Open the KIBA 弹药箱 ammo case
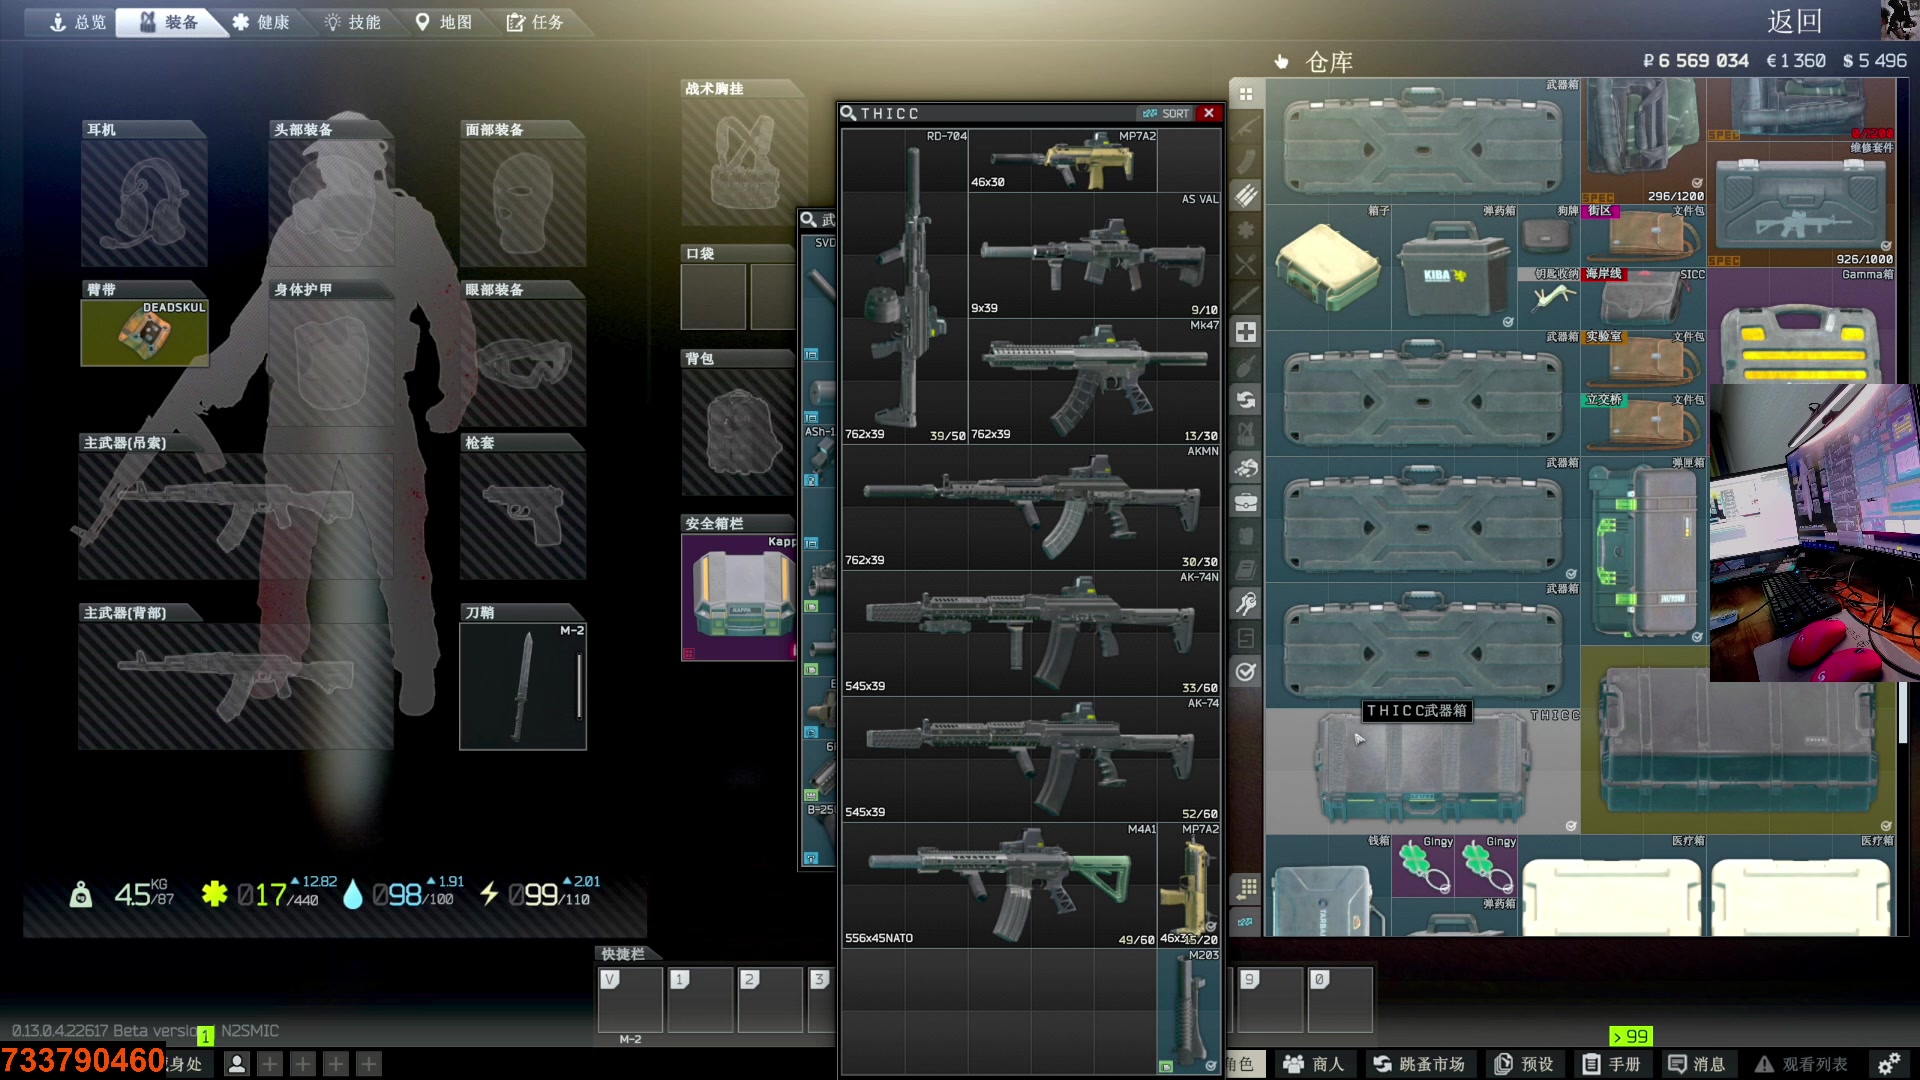1920x1080 pixels. 1454,268
